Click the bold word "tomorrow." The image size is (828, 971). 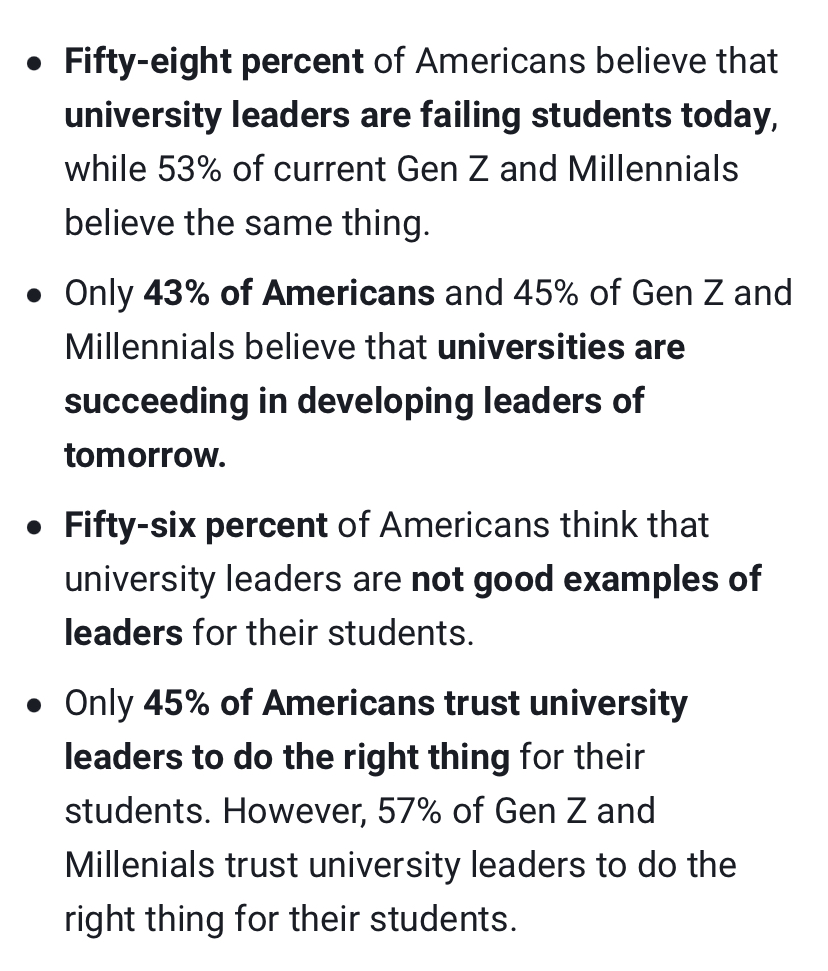145,454
